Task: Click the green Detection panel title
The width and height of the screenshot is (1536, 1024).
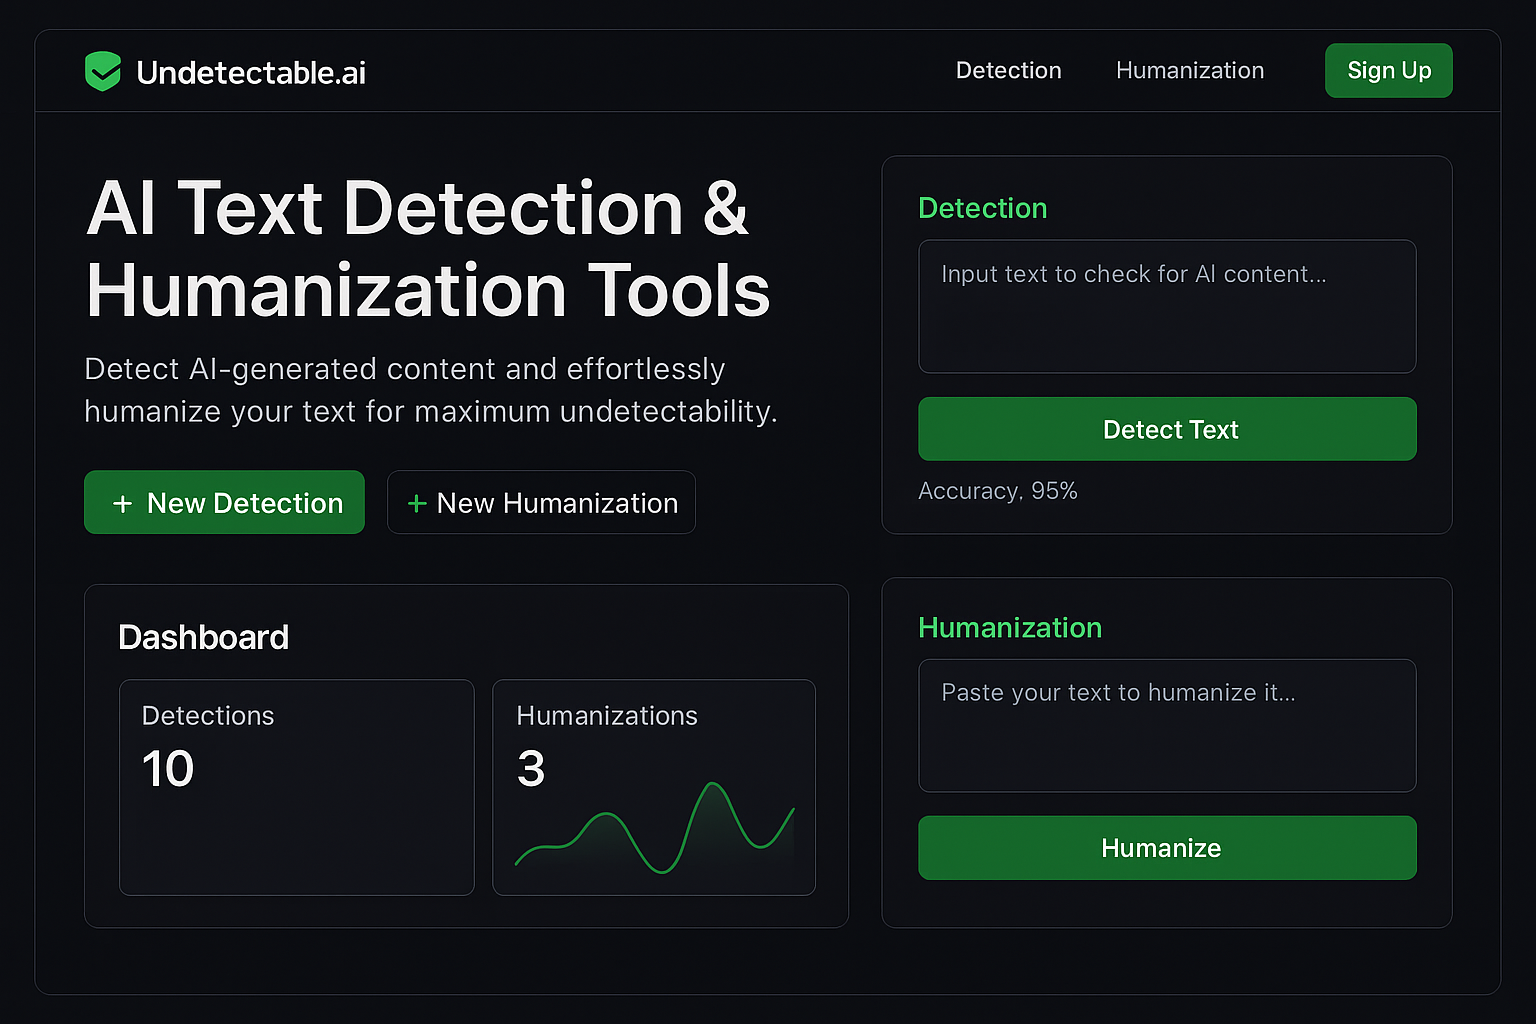Action: tap(983, 208)
